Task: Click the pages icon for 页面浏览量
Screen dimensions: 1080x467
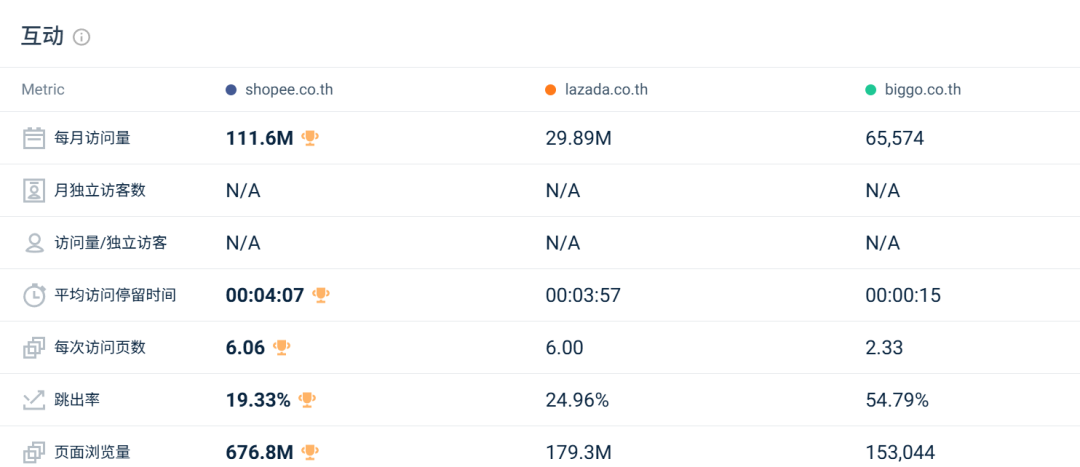Action: click(x=34, y=453)
